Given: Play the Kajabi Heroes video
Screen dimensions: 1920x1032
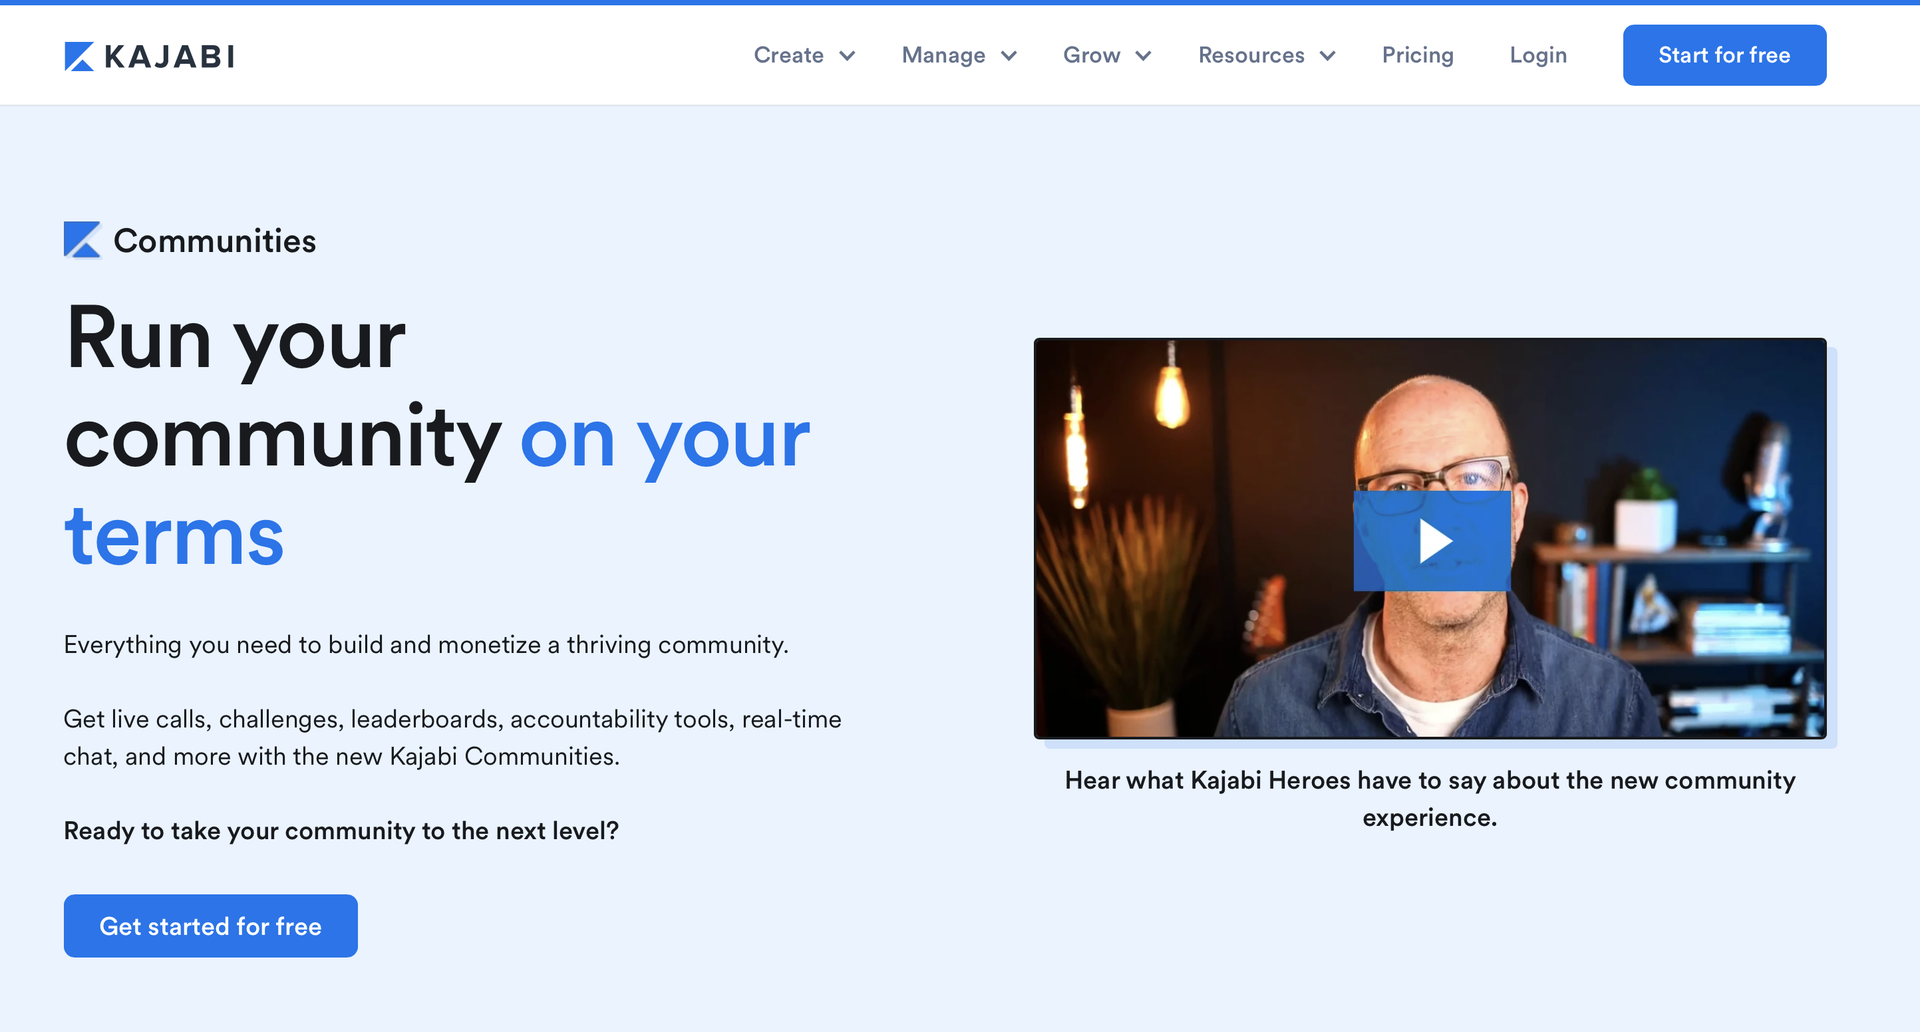Looking at the screenshot, I should (1432, 541).
